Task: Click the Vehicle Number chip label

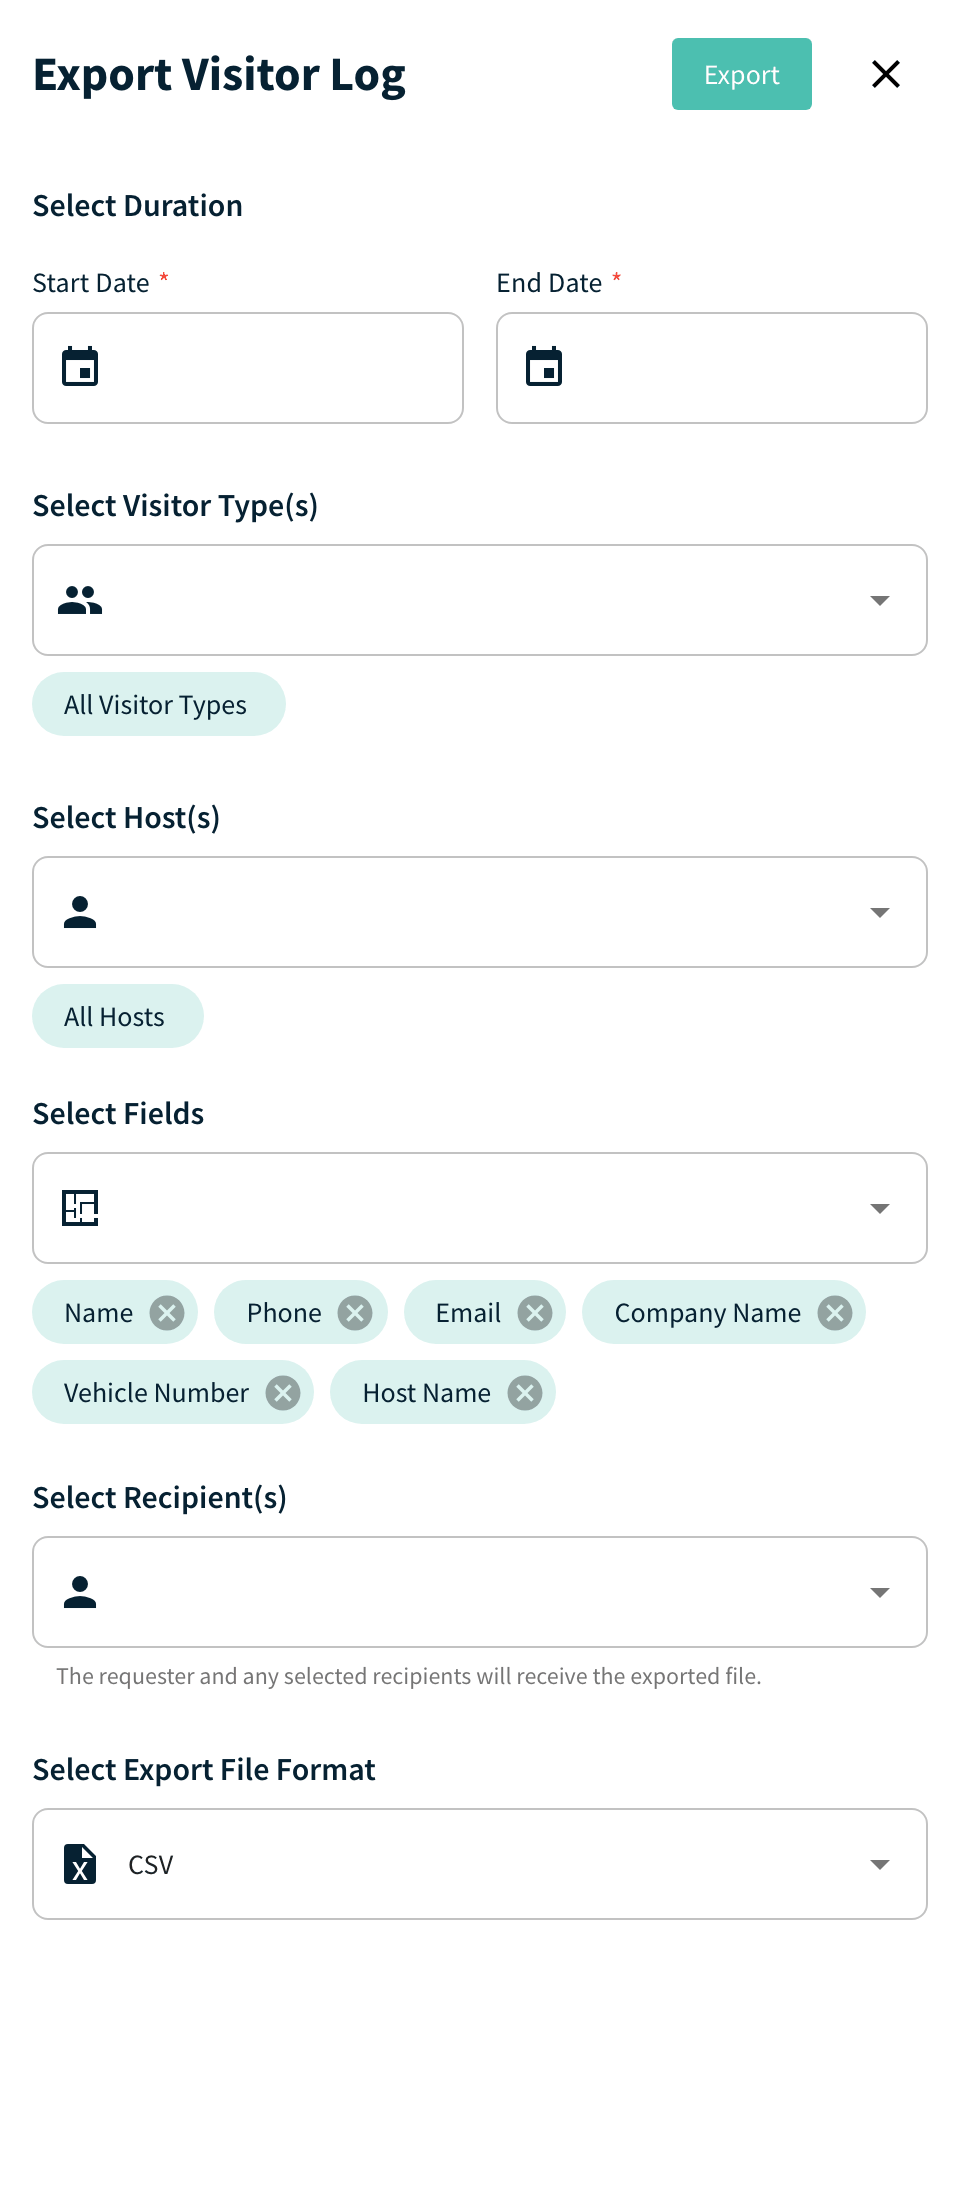Action: [157, 1392]
